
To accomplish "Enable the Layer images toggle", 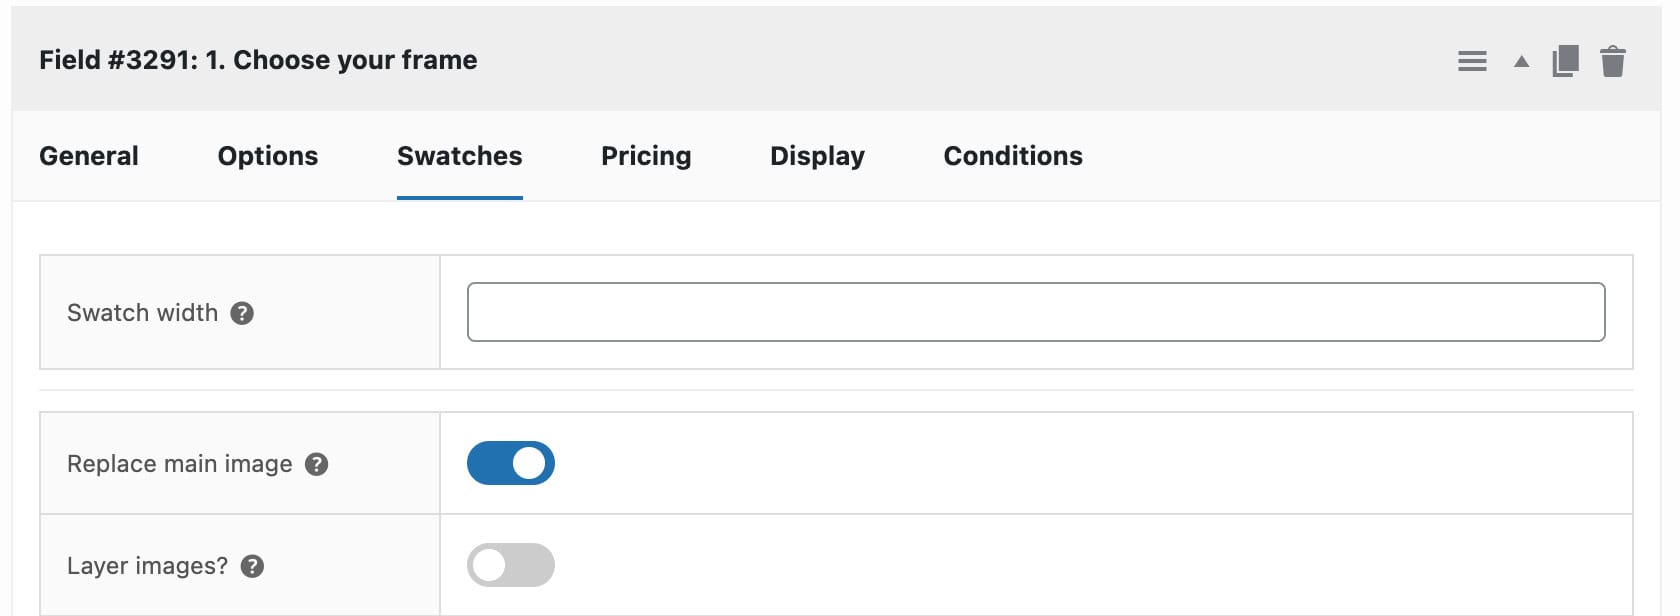I will tap(510, 564).
